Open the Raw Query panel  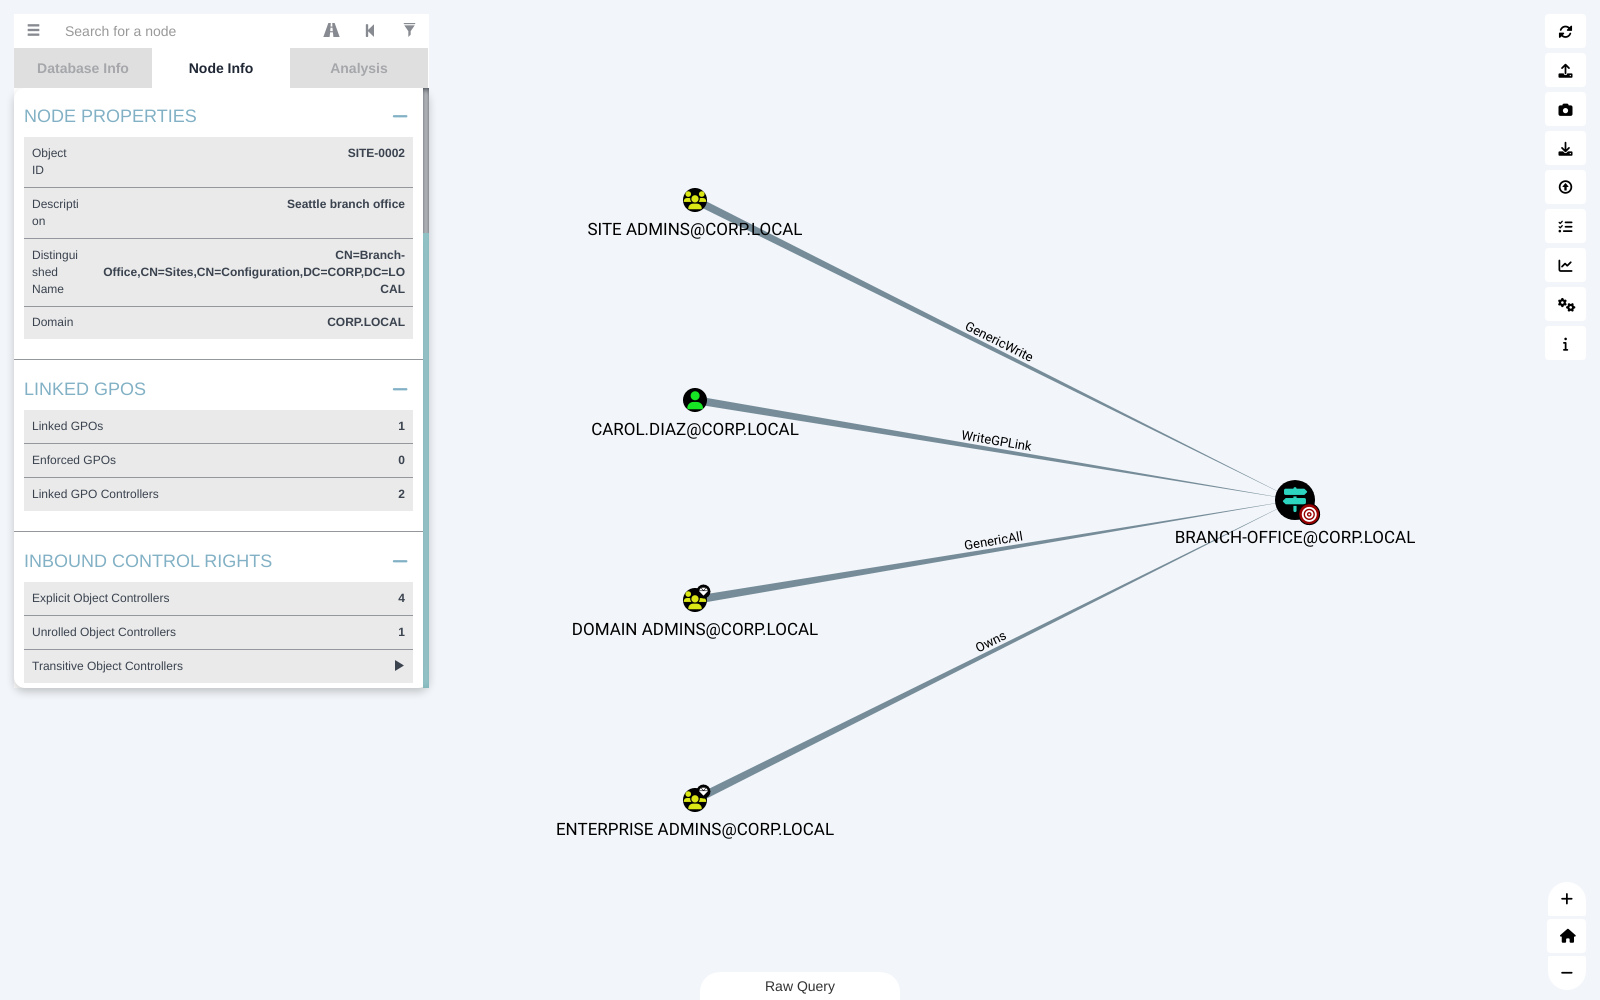pyautogui.click(x=800, y=986)
